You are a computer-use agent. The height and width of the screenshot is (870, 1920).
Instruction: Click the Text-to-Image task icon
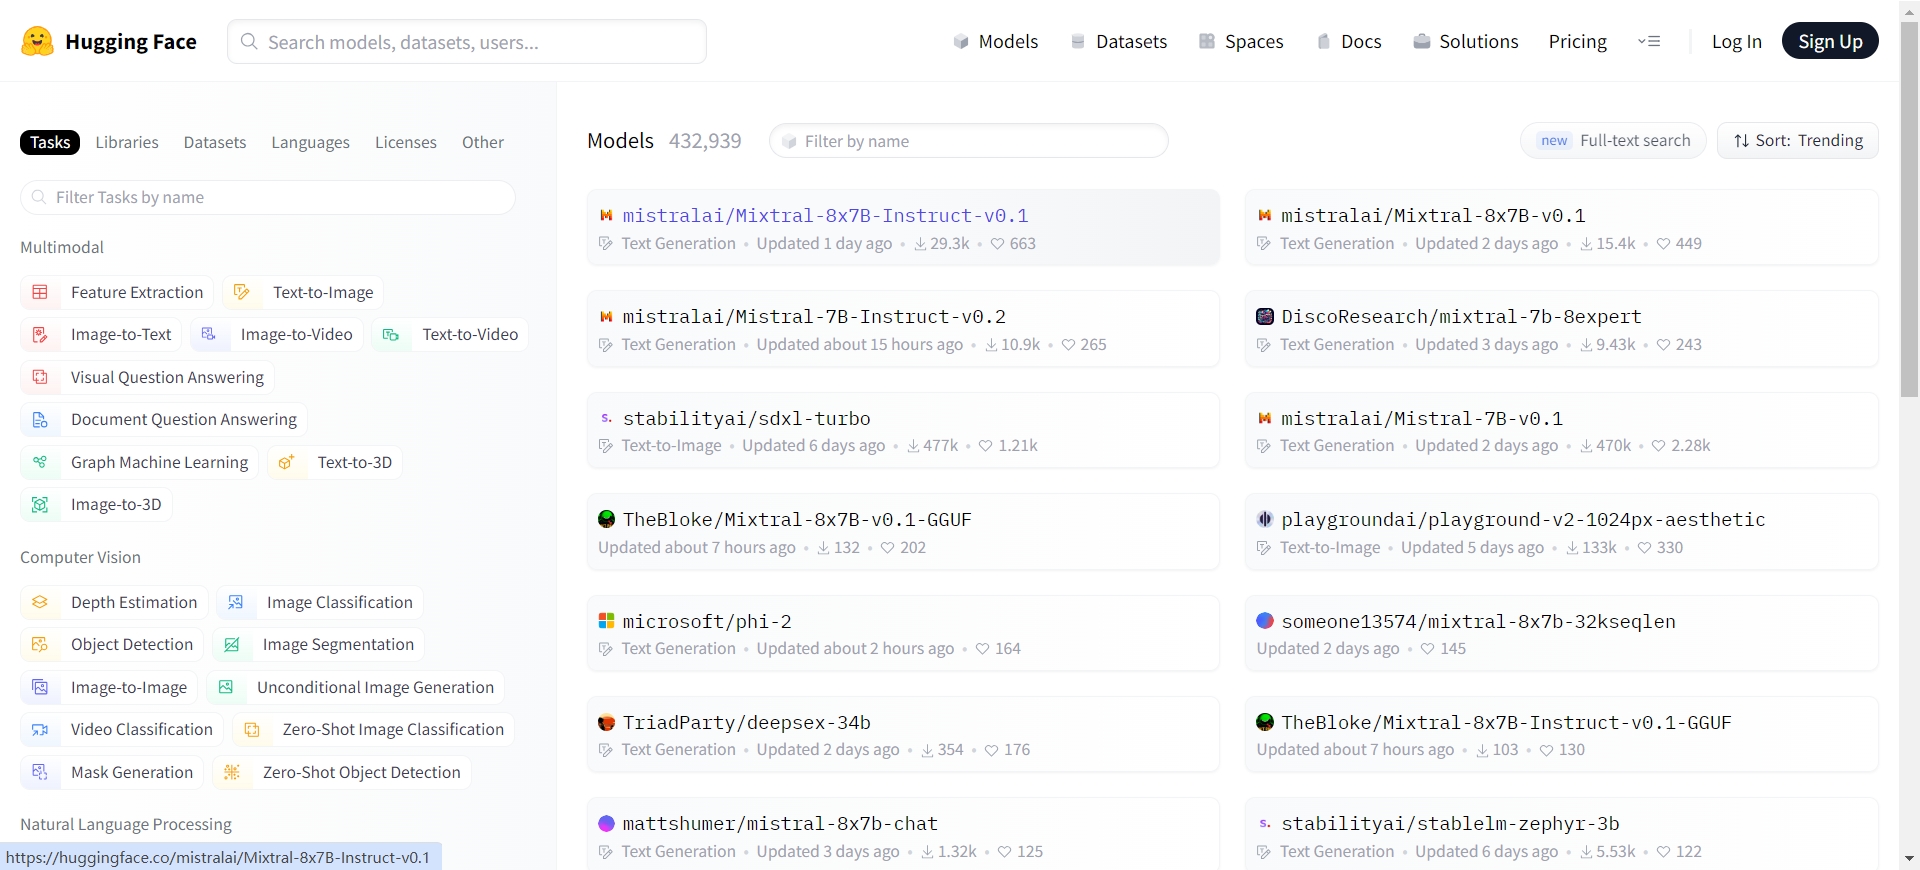(241, 292)
